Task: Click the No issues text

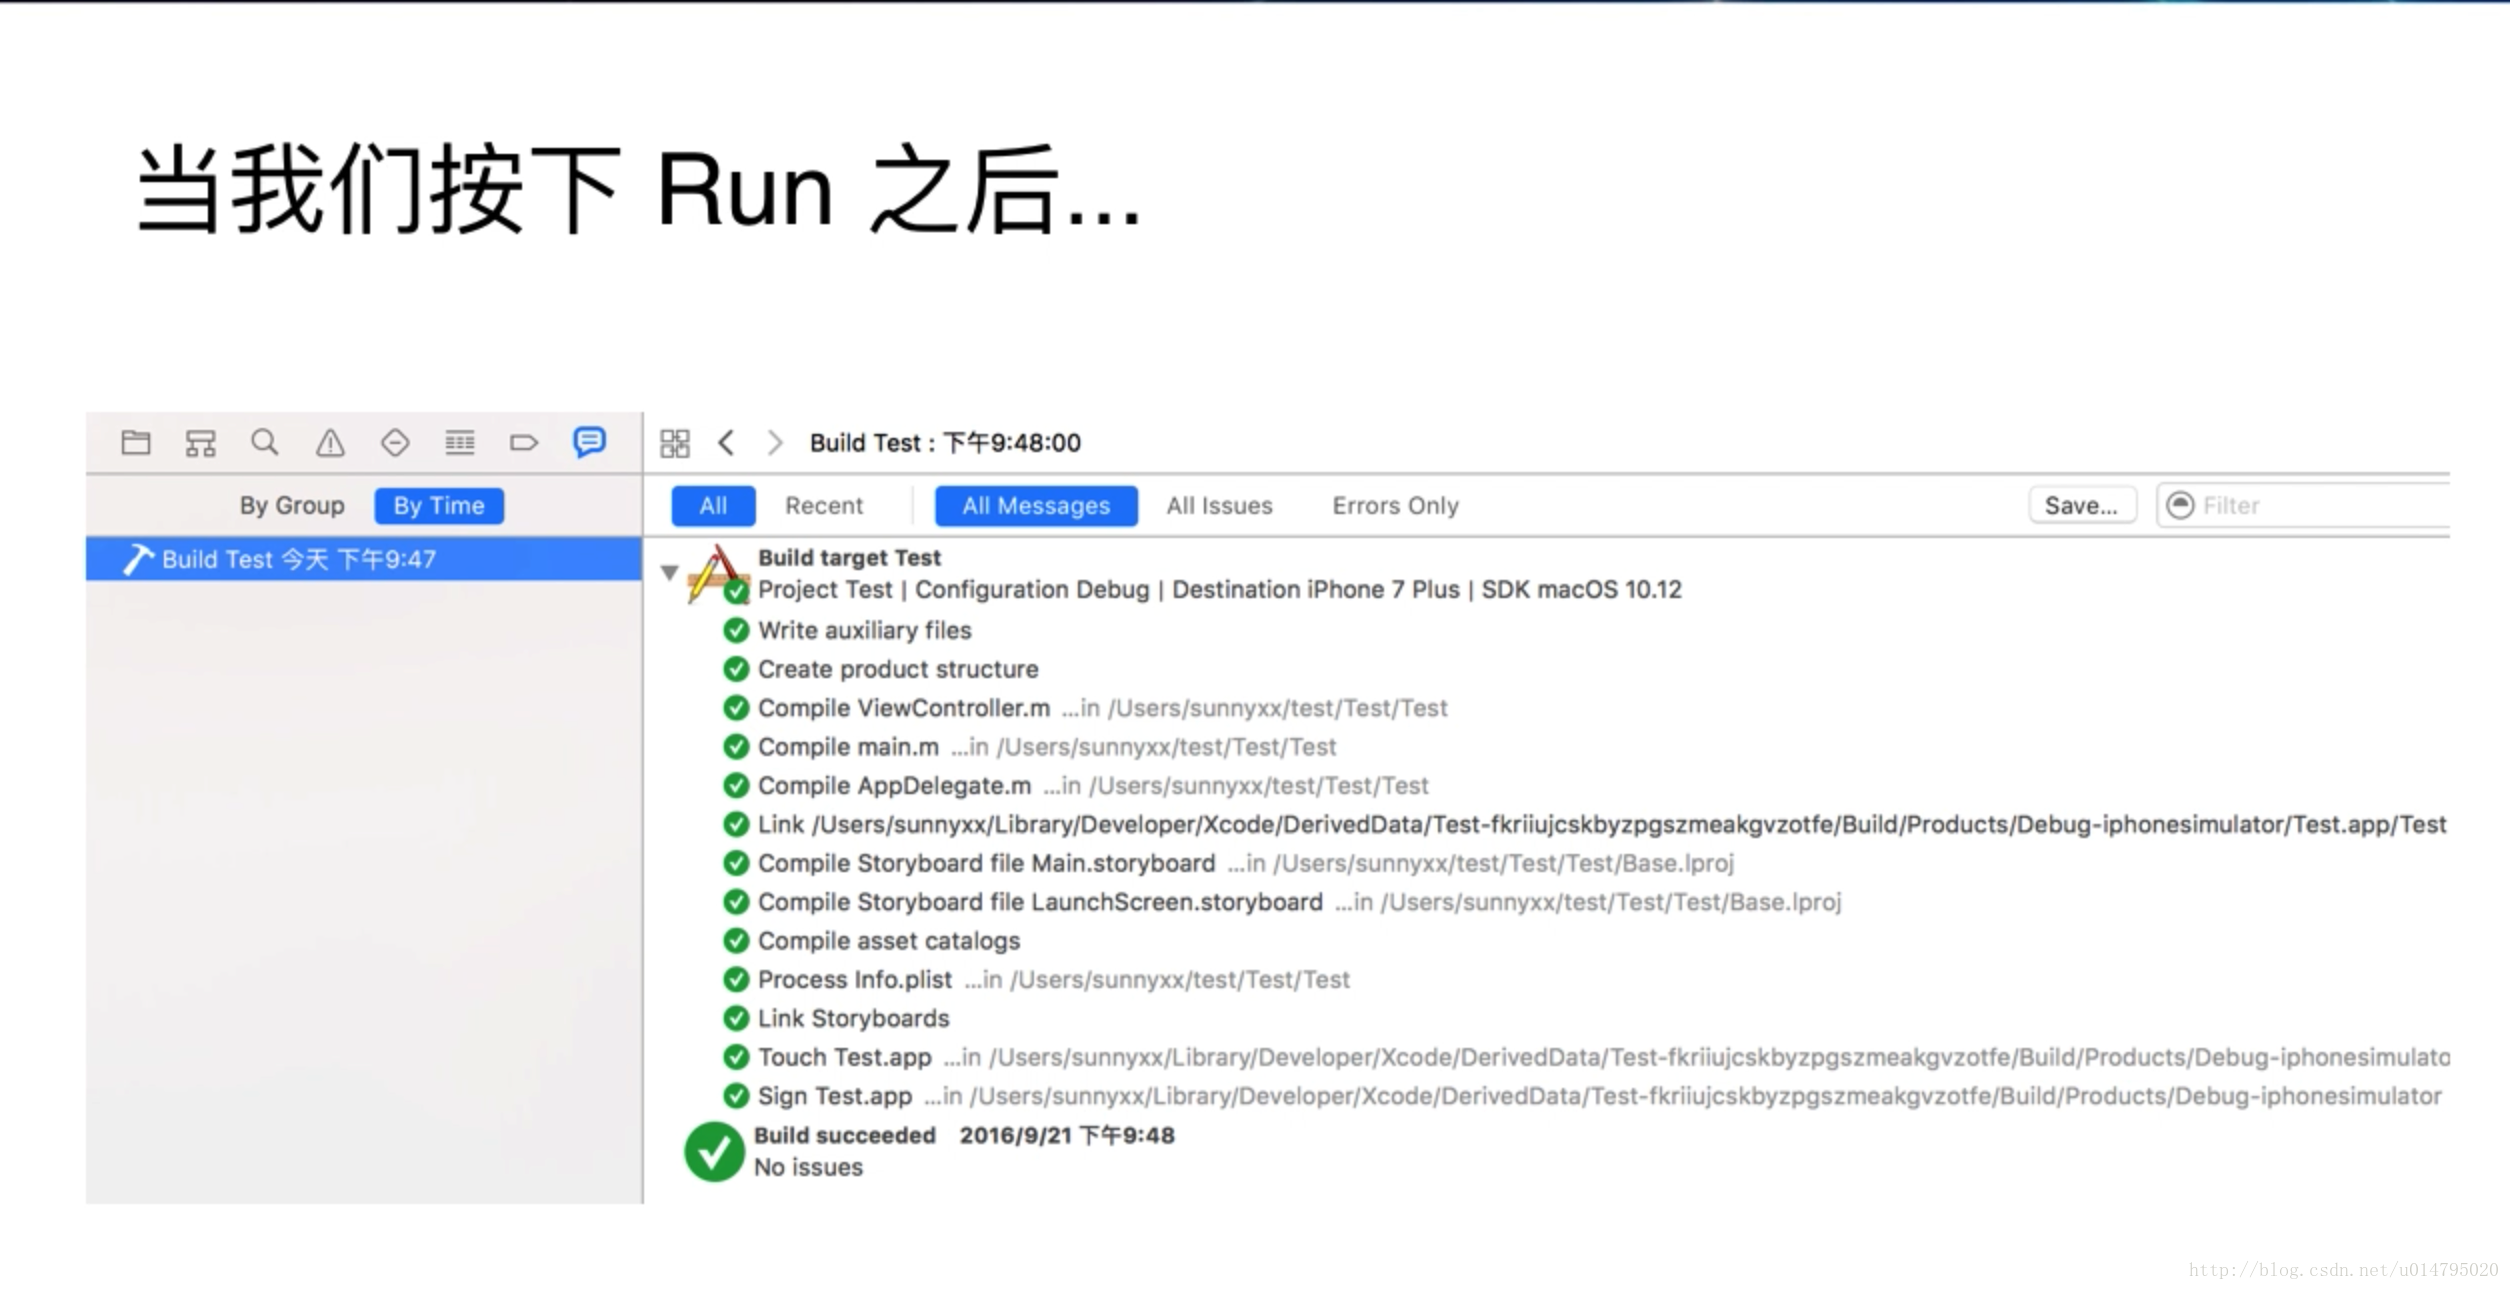Action: pyautogui.click(x=808, y=1167)
